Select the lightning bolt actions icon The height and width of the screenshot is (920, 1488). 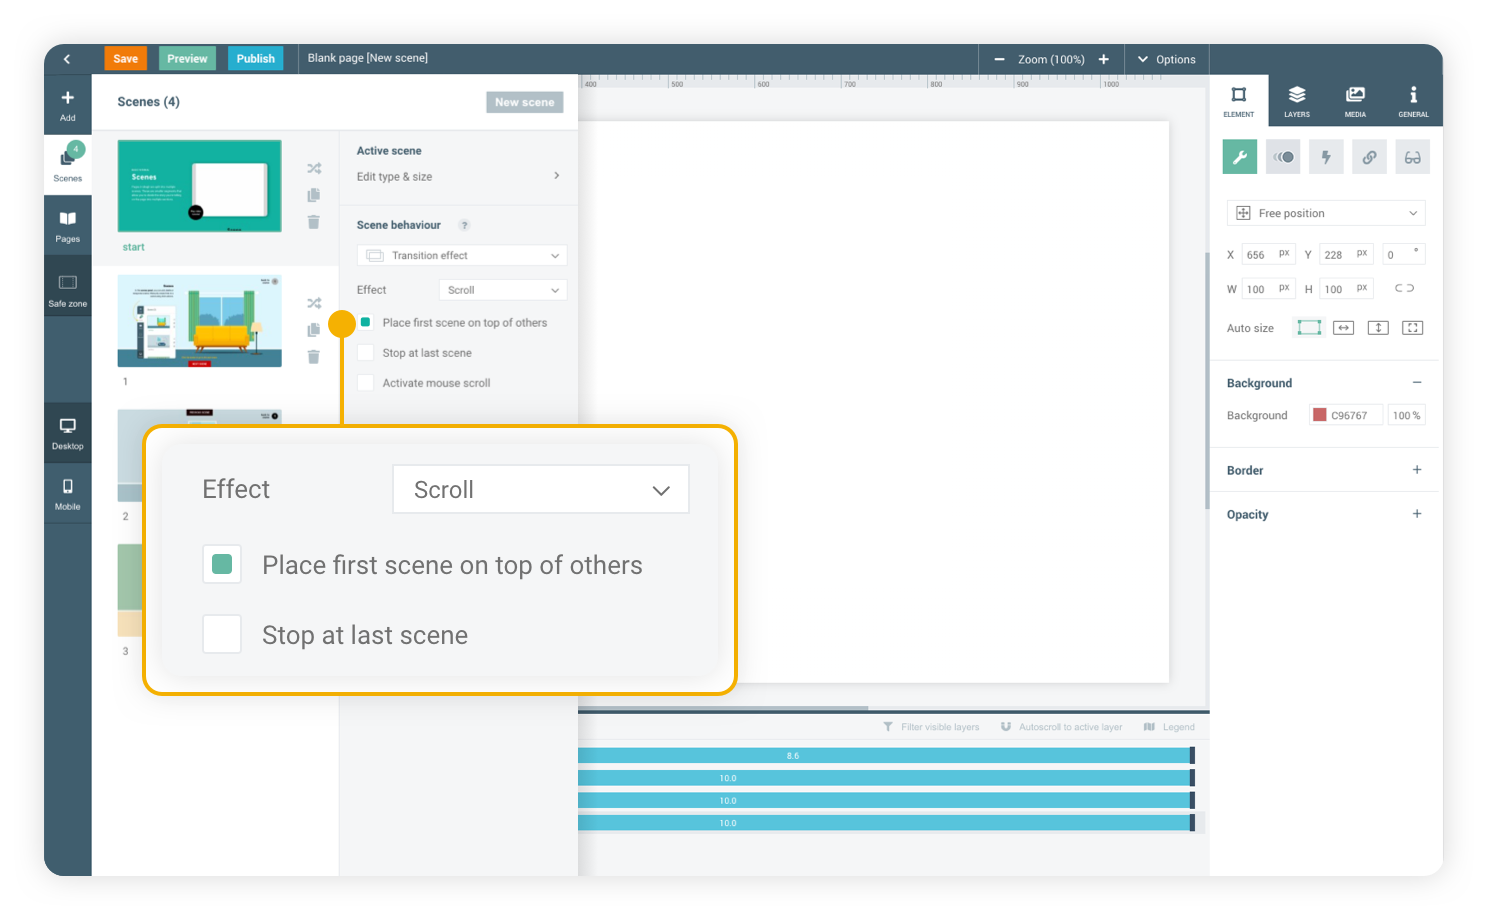tap(1326, 157)
